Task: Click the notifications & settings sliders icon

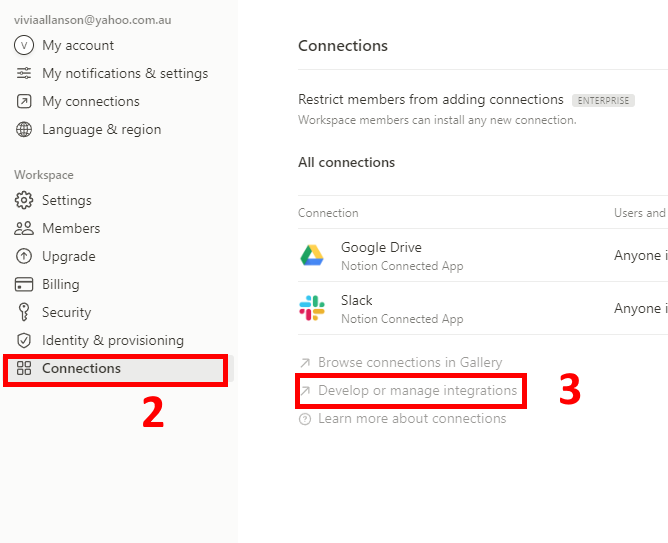Action: (x=24, y=73)
